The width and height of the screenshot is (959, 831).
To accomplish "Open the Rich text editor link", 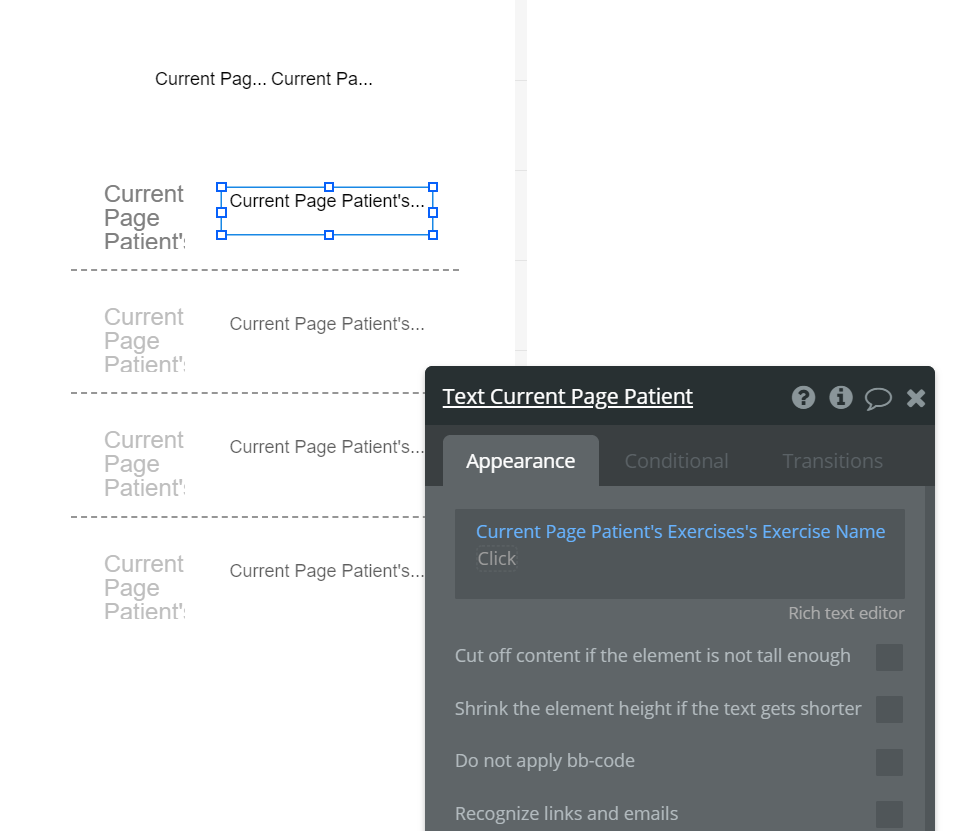I will pyautogui.click(x=846, y=613).
